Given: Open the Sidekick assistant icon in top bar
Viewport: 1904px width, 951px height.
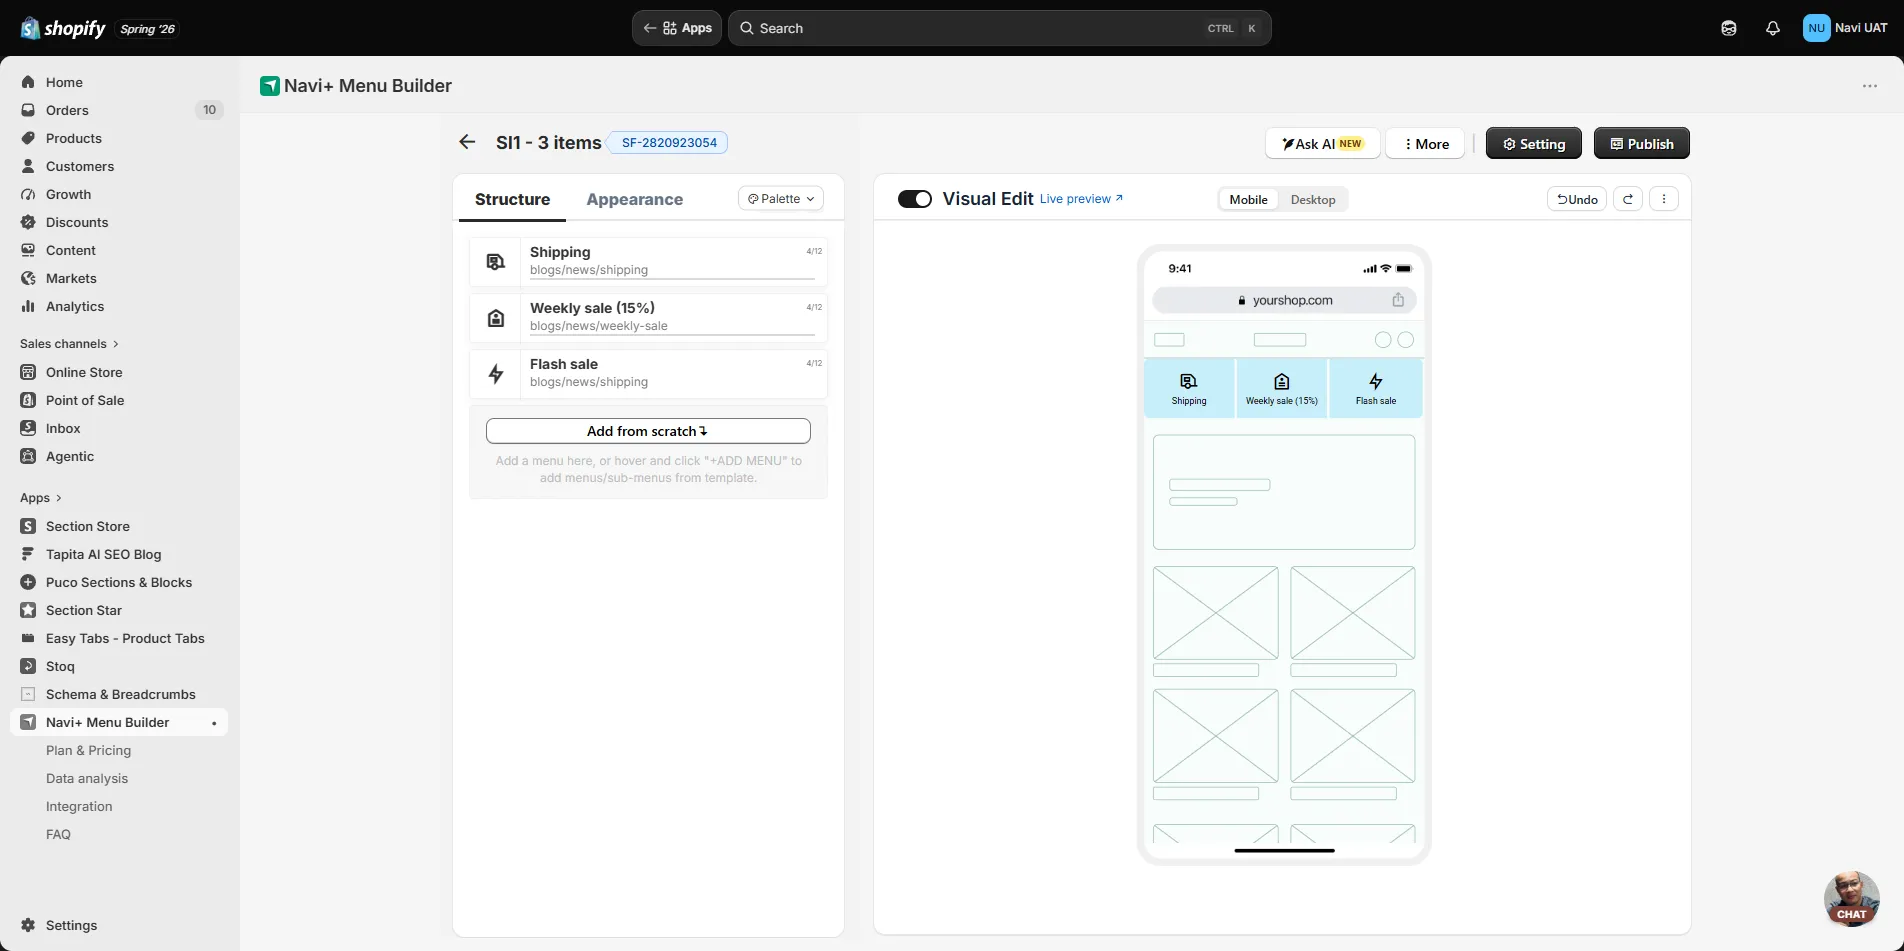Looking at the screenshot, I should [x=1729, y=28].
